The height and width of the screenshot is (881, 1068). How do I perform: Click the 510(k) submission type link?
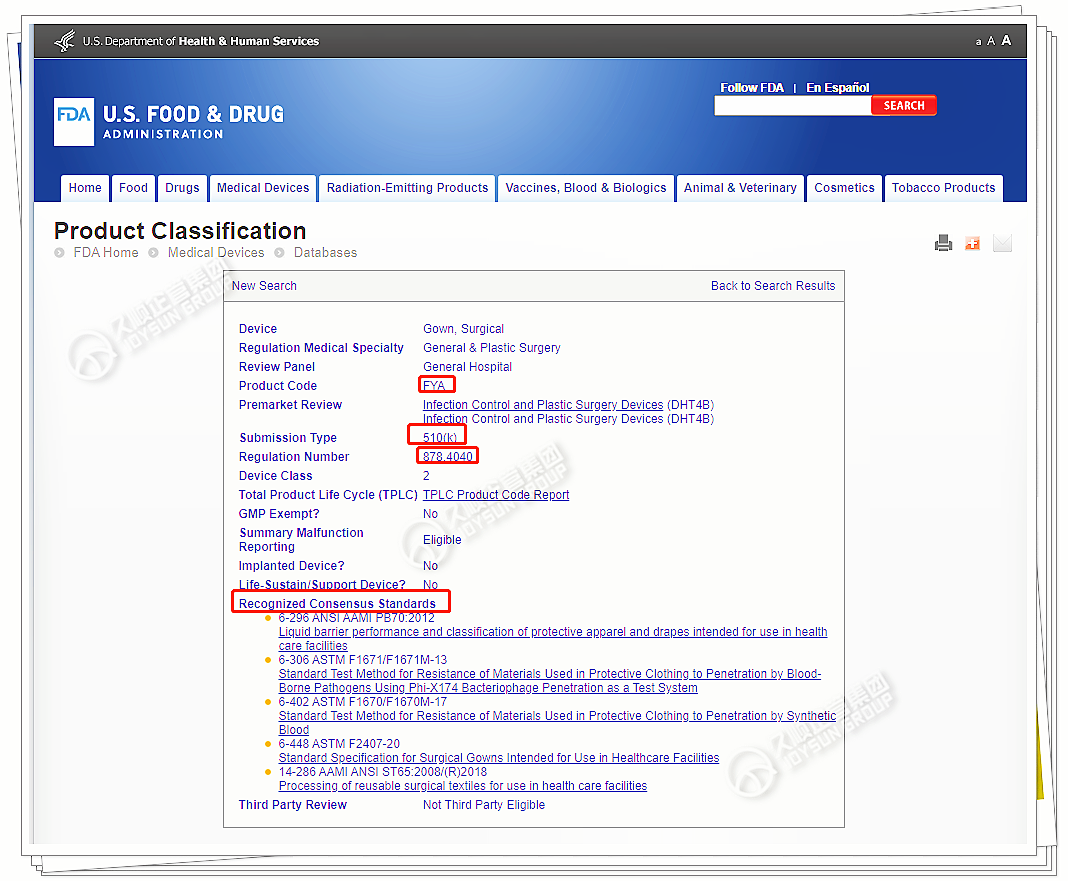[x=440, y=437]
